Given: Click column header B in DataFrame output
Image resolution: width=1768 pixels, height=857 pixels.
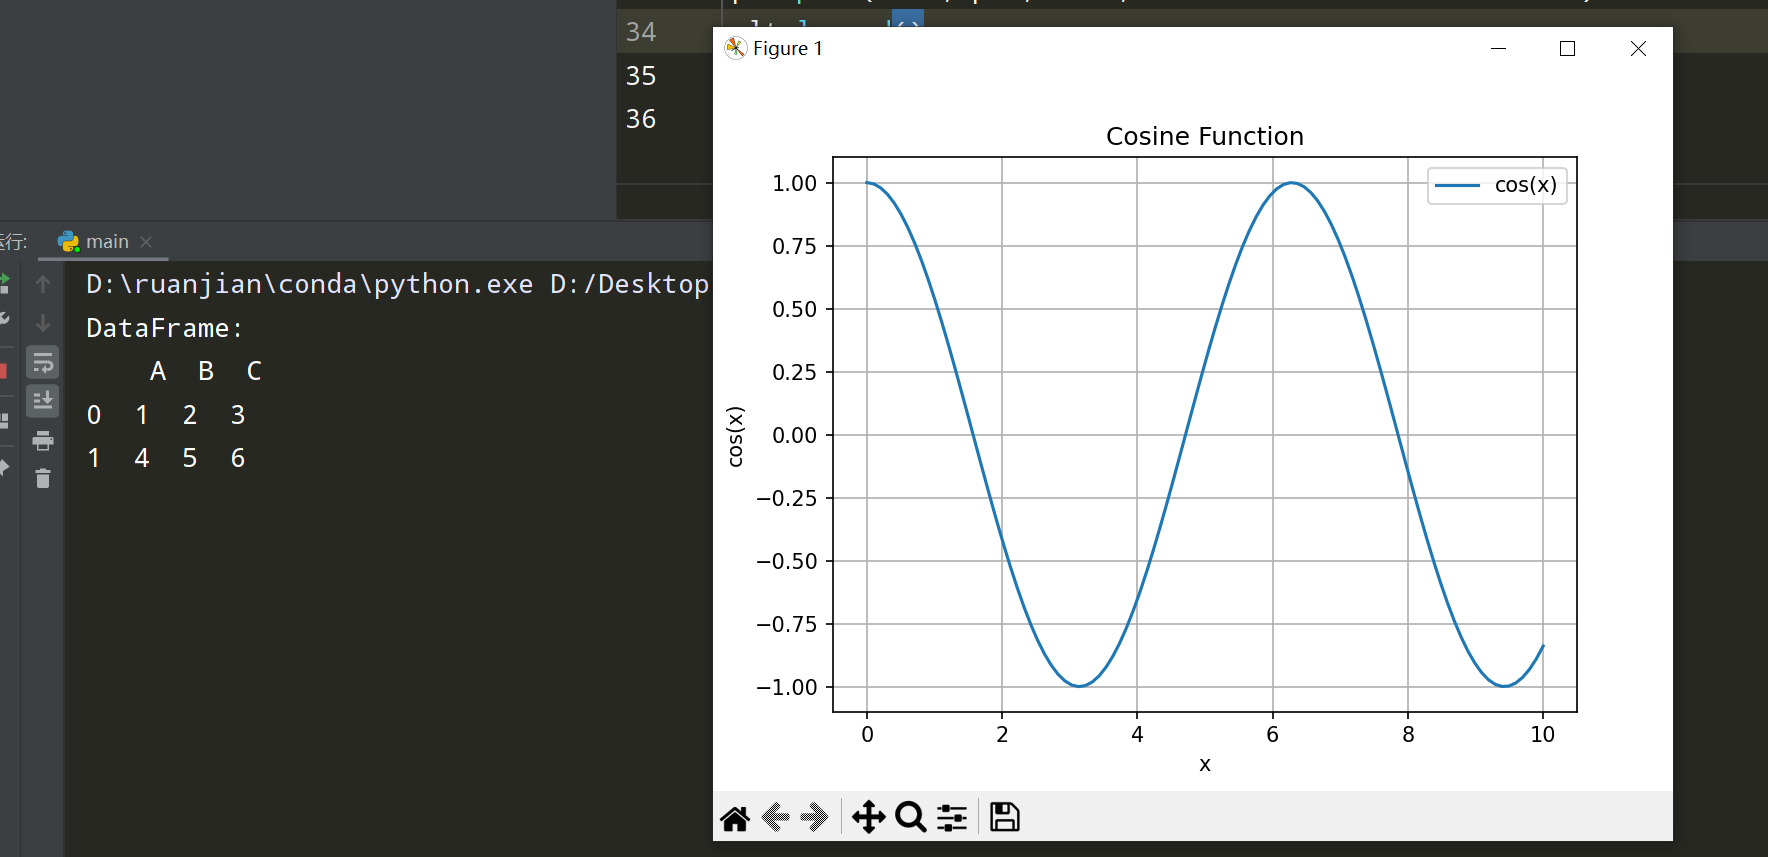Looking at the screenshot, I should point(206,371).
